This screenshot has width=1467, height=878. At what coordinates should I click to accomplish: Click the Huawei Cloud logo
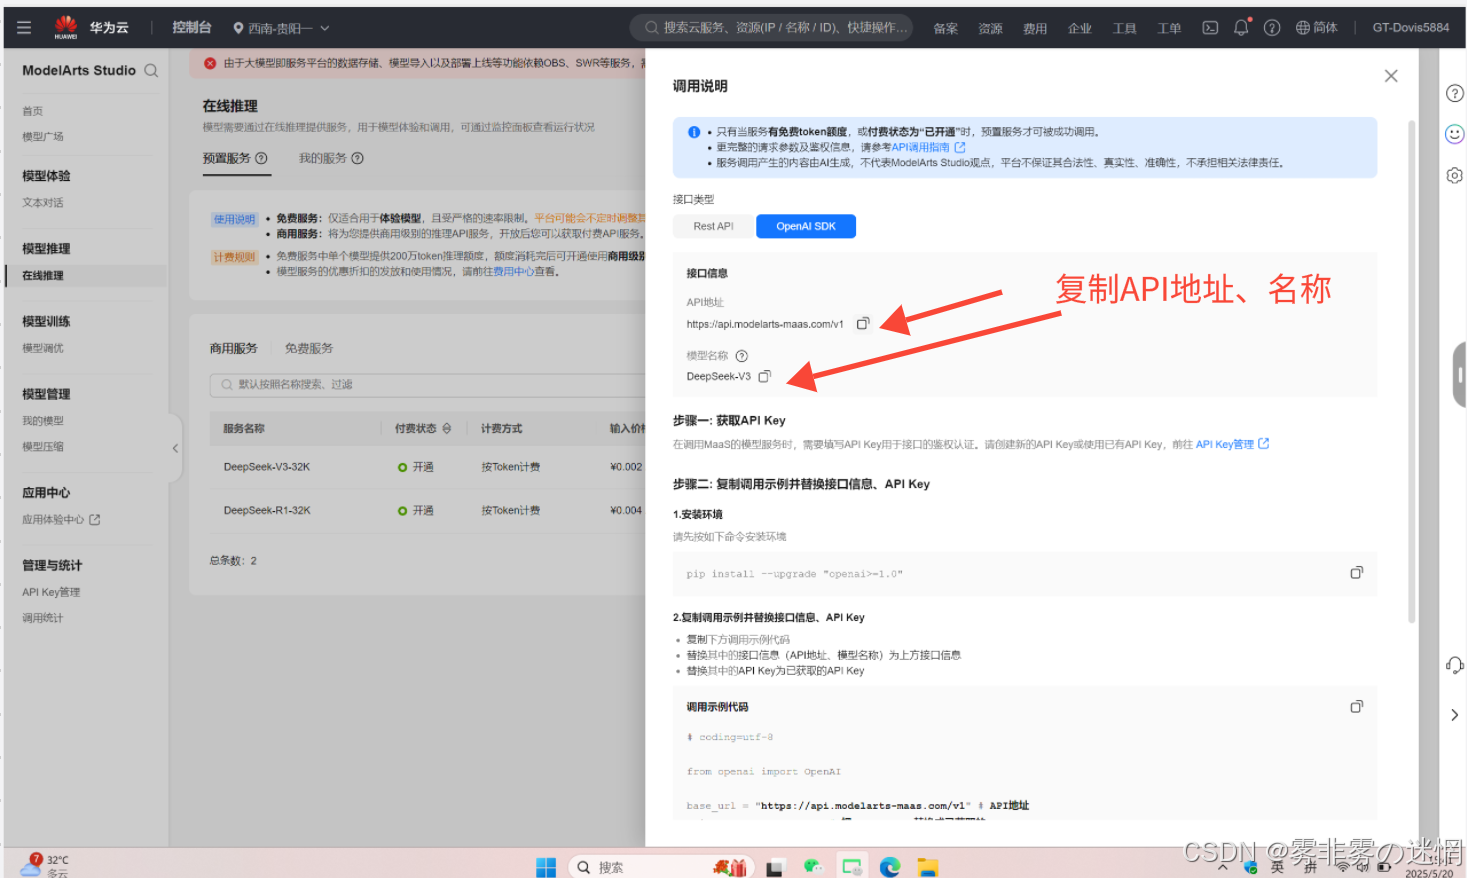point(90,27)
